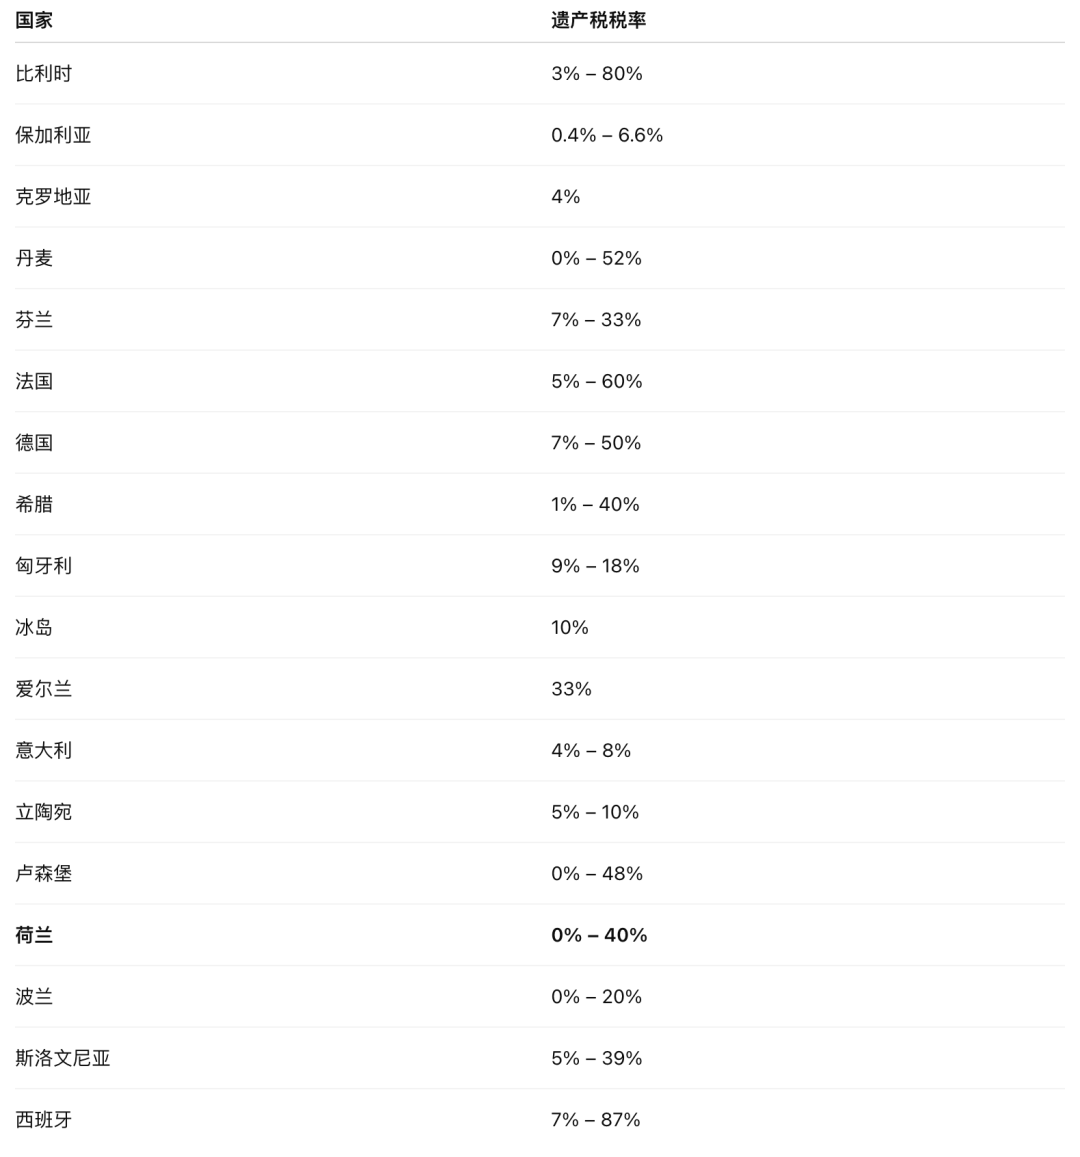Screen dimensions: 1080x1157
Task: Click the 丹麦 row label
Action: click(34, 258)
